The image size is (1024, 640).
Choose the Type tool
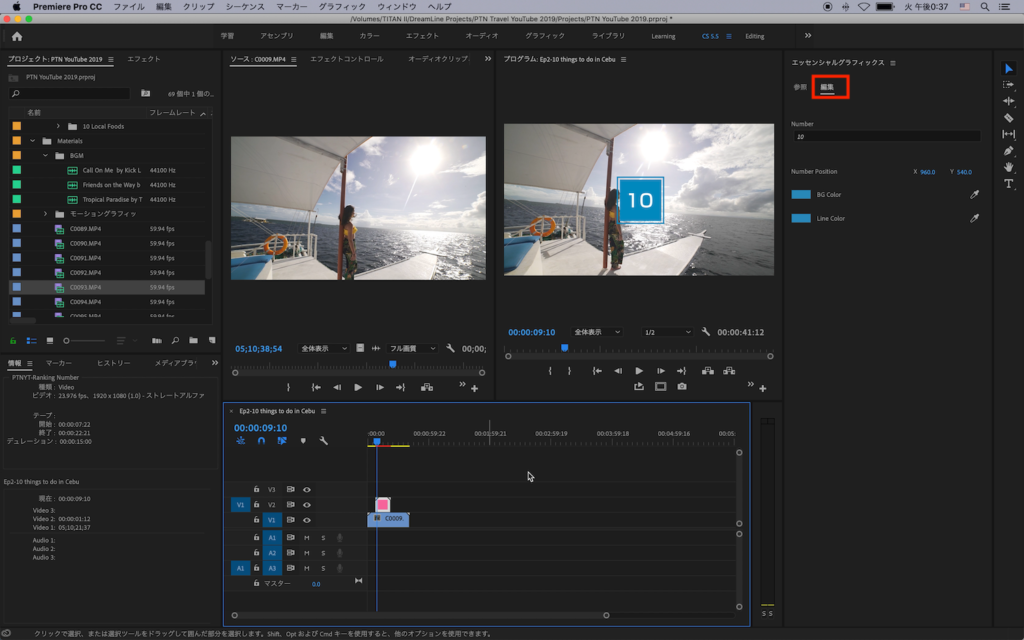pos(1008,184)
